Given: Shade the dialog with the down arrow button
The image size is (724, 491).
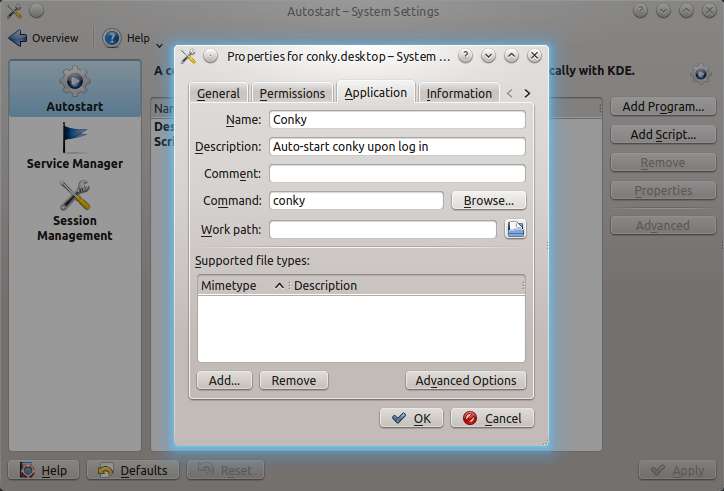Looking at the screenshot, I should point(488,56).
